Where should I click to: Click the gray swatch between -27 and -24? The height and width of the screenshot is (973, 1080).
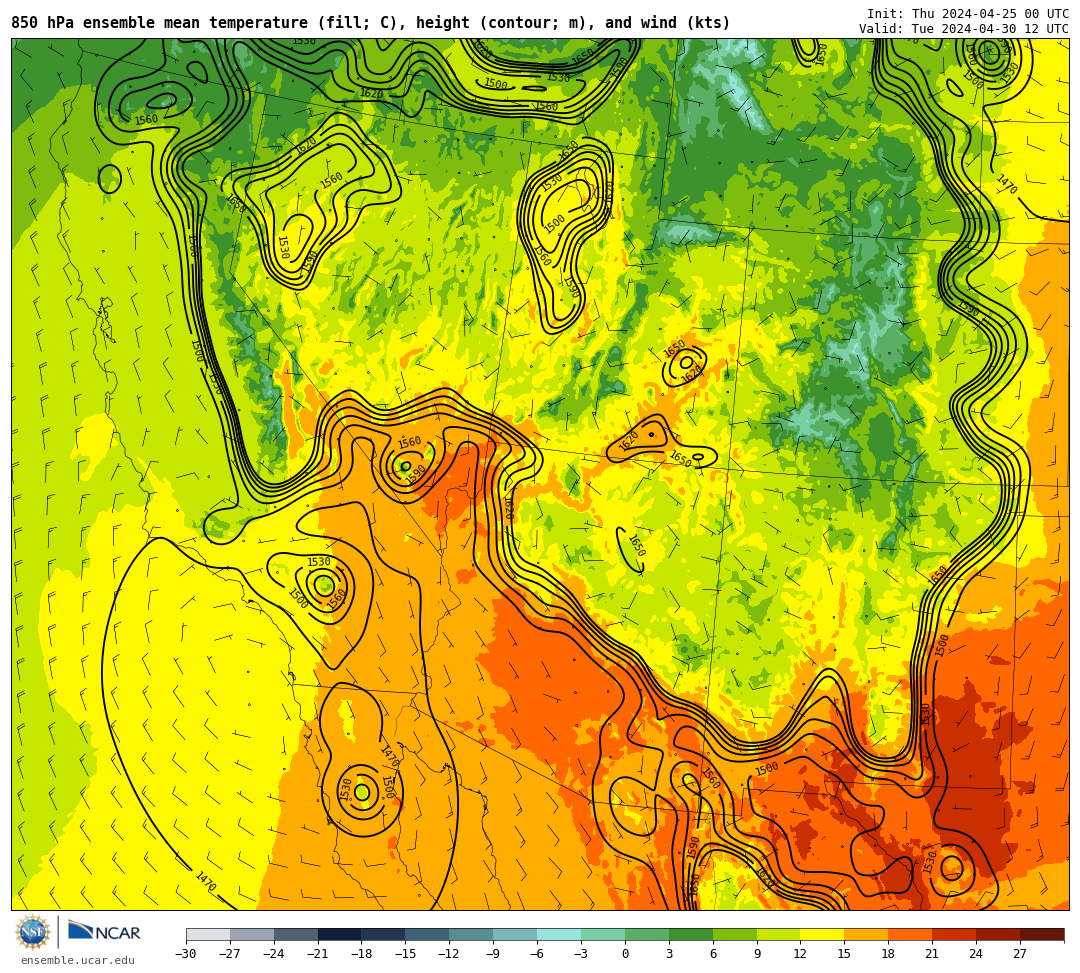(252, 934)
